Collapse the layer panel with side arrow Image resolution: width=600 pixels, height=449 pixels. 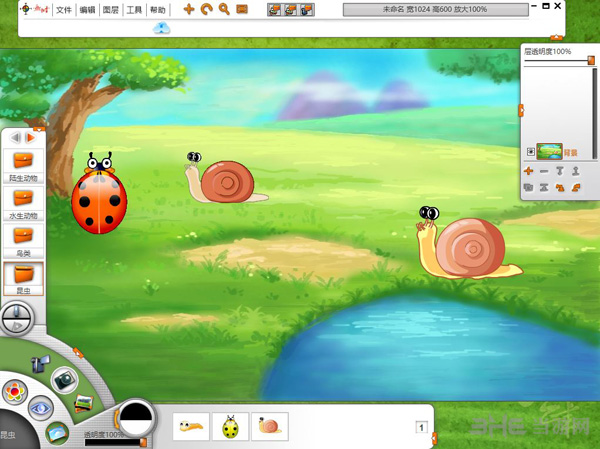(x=520, y=108)
